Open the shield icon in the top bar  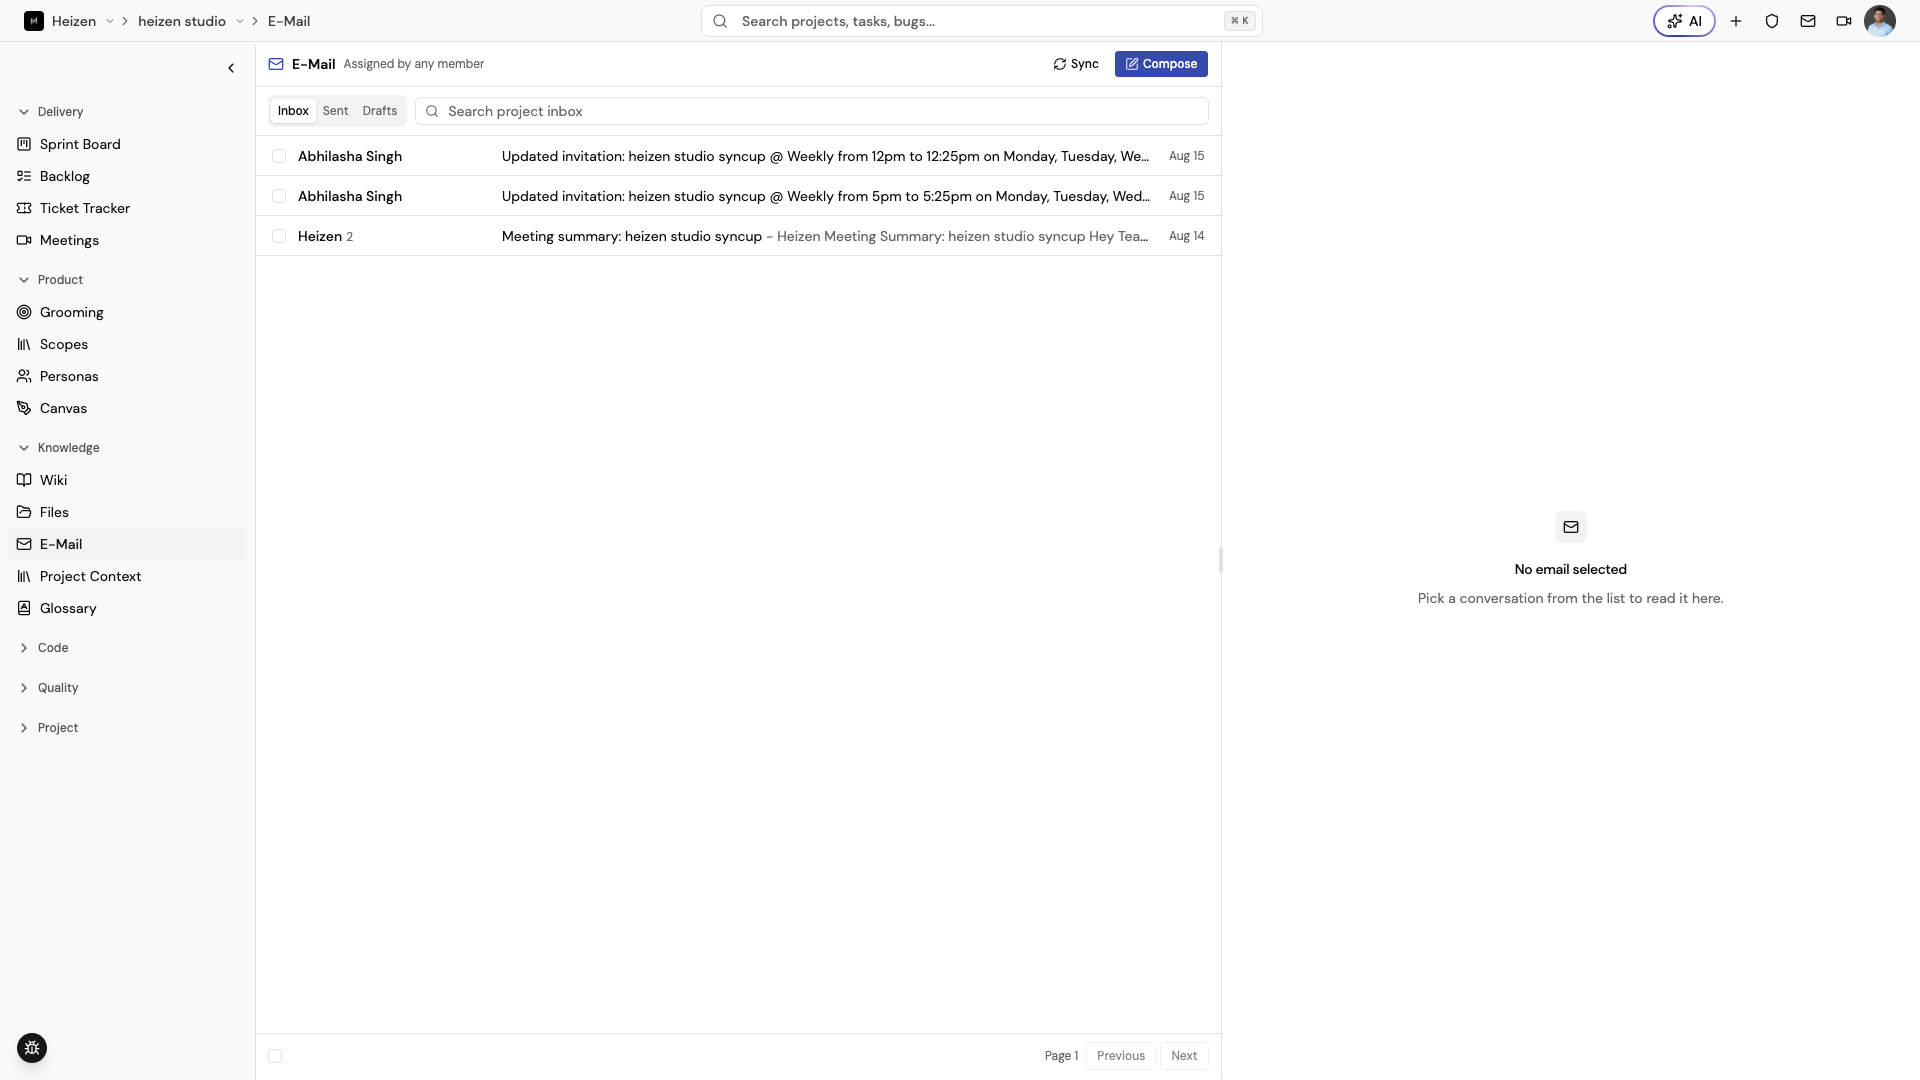tap(1772, 21)
